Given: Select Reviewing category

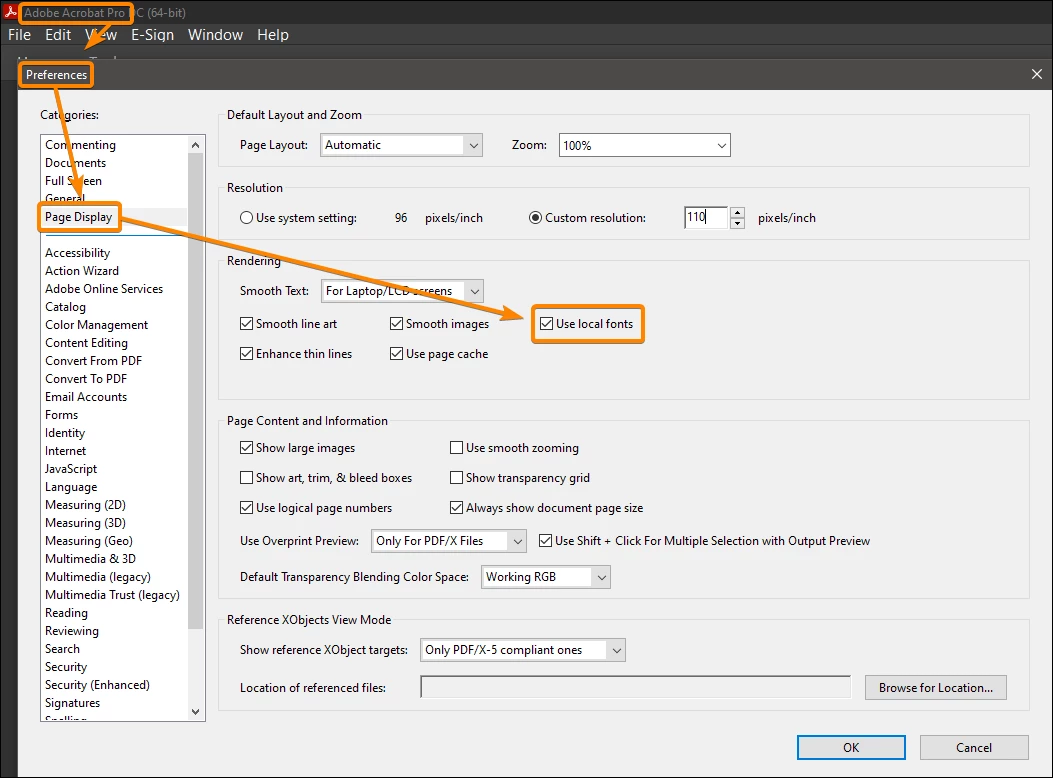Looking at the screenshot, I should pos(72,631).
